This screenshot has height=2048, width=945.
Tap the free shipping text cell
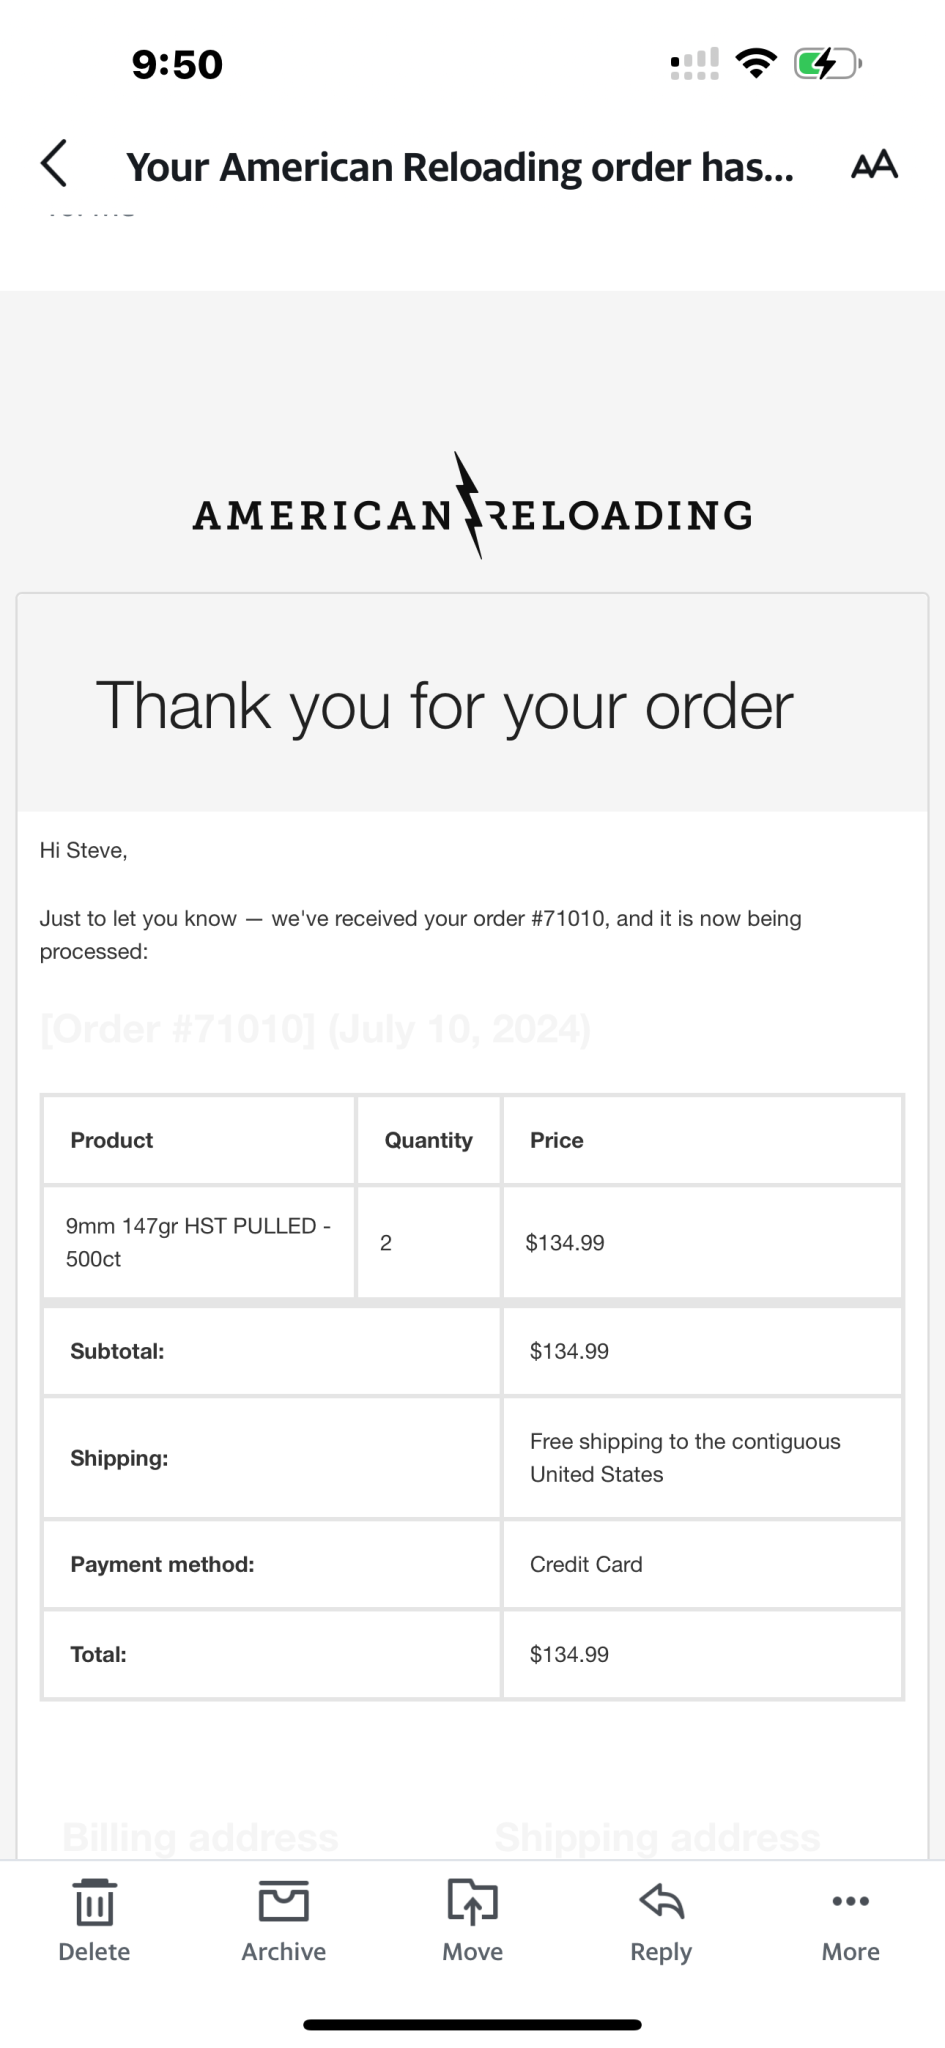click(x=702, y=1458)
